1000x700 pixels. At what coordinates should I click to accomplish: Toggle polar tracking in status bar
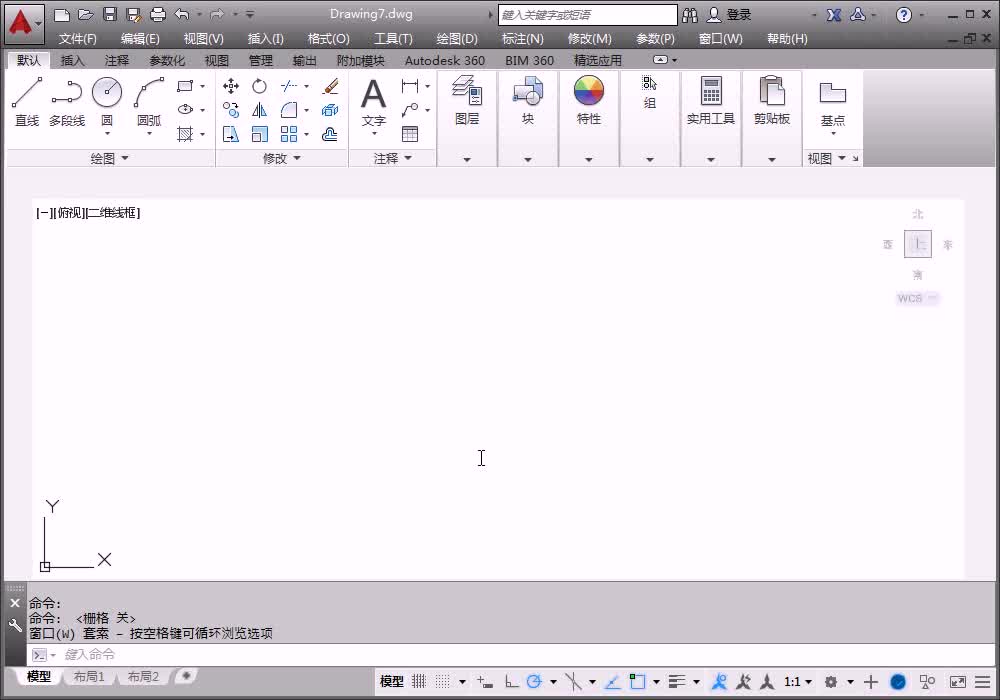534,682
